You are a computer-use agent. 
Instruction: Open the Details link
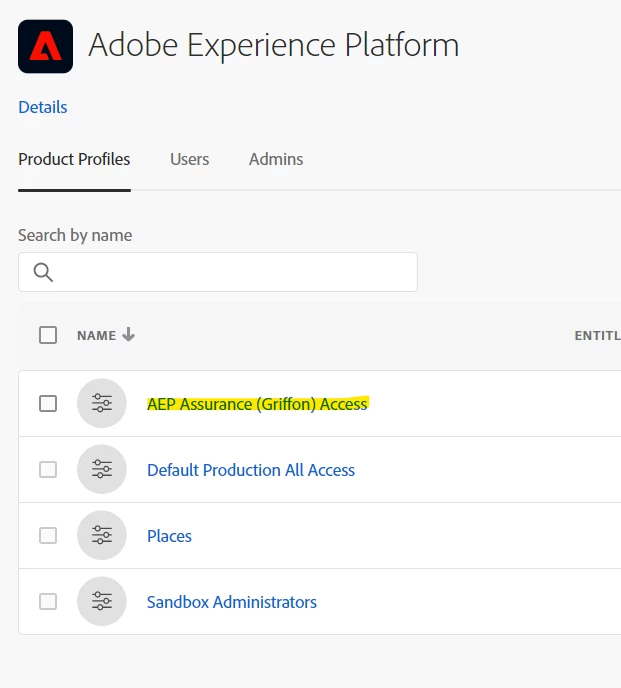point(43,107)
